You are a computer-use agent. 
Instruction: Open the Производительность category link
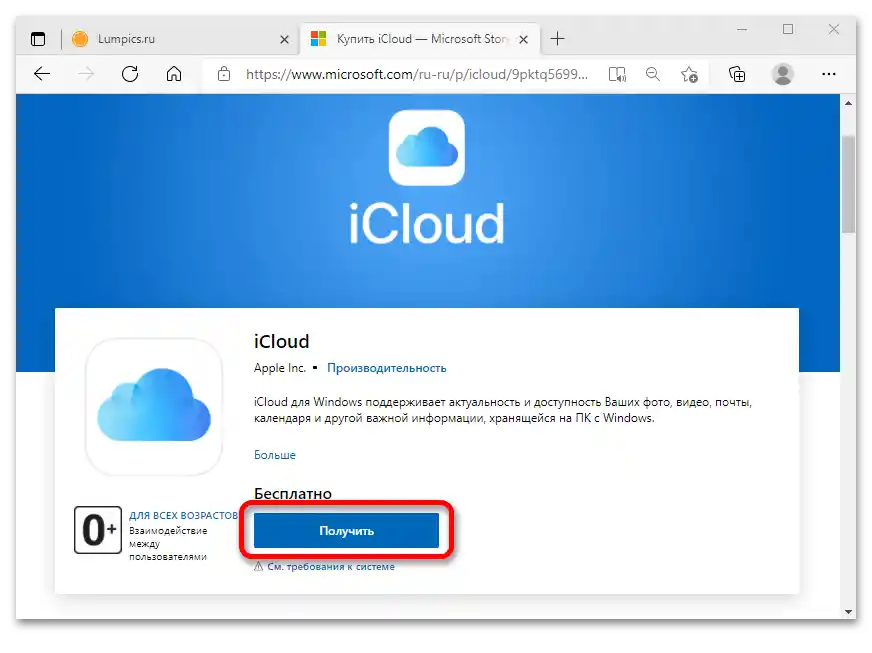[x=387, y=368]
